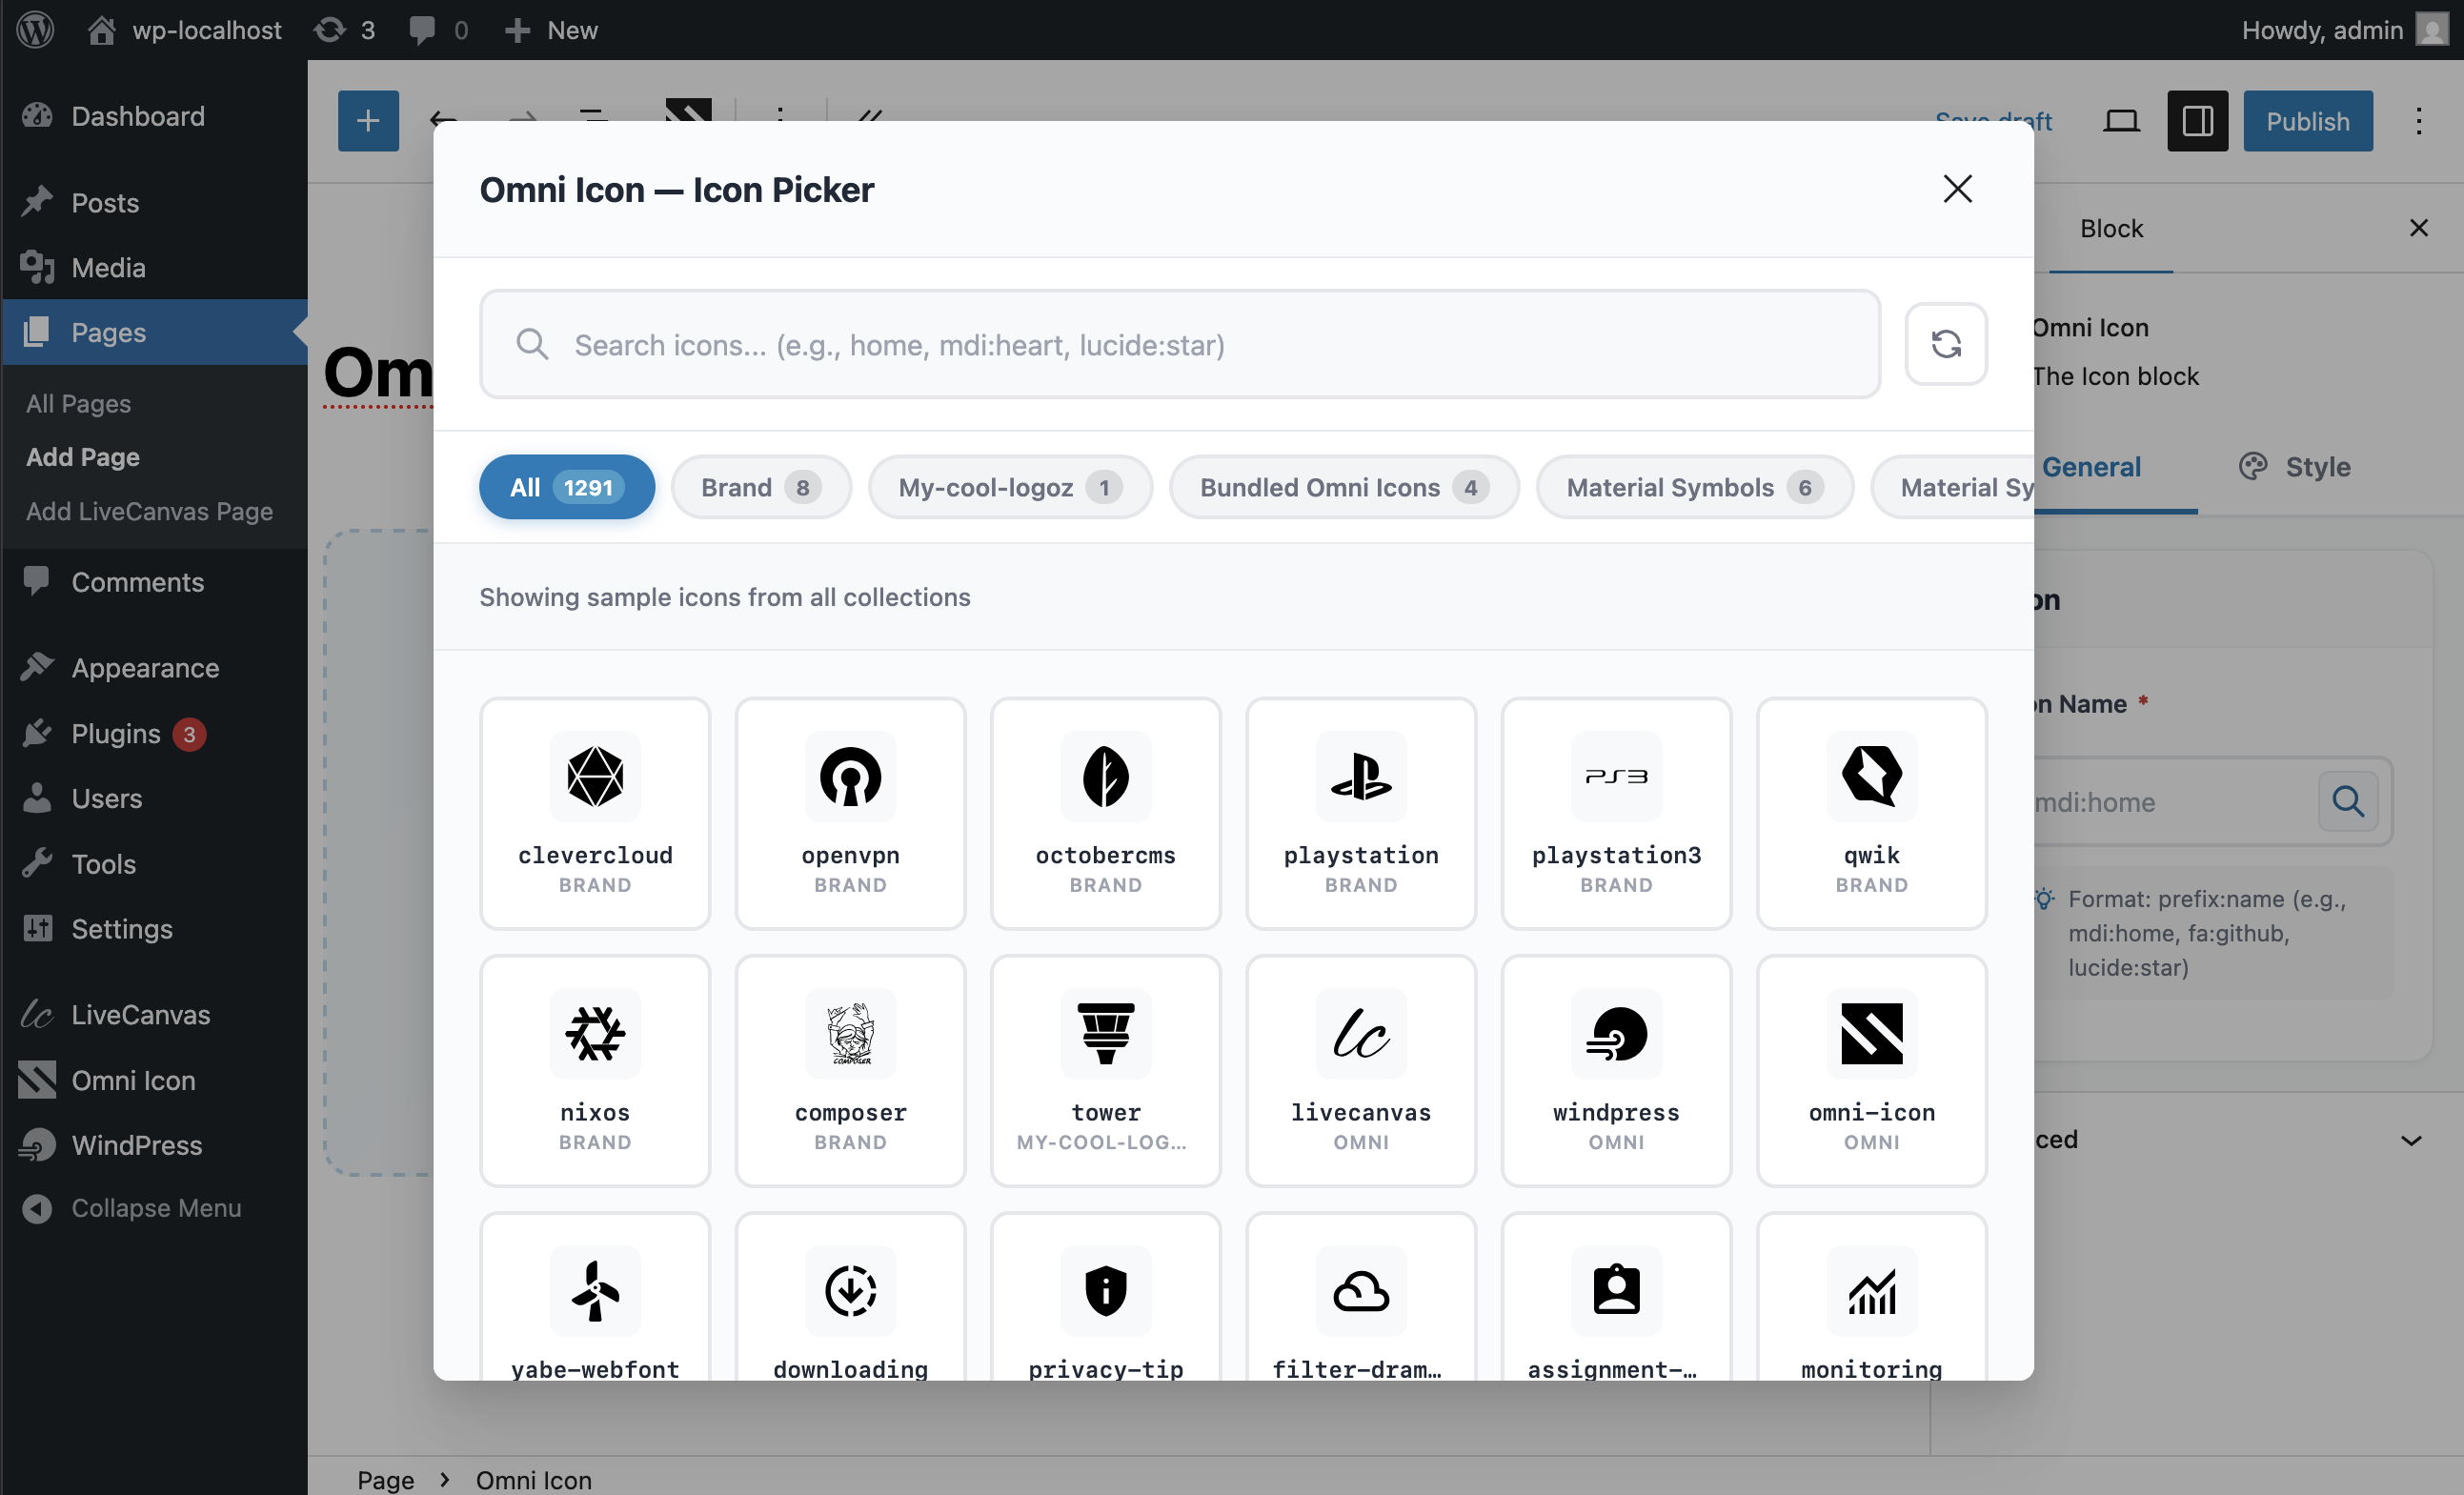This screenshot has width=2464, height=1495.
Task: Toggle the Settings sidebar panel
Action: pos(2197,121)
